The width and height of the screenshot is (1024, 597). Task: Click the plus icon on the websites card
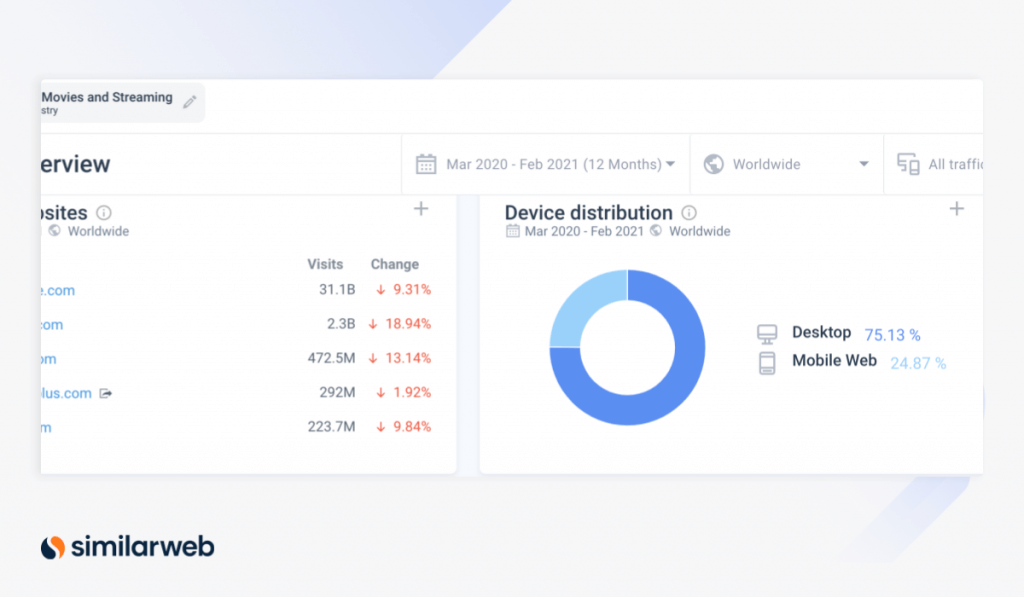421,209
